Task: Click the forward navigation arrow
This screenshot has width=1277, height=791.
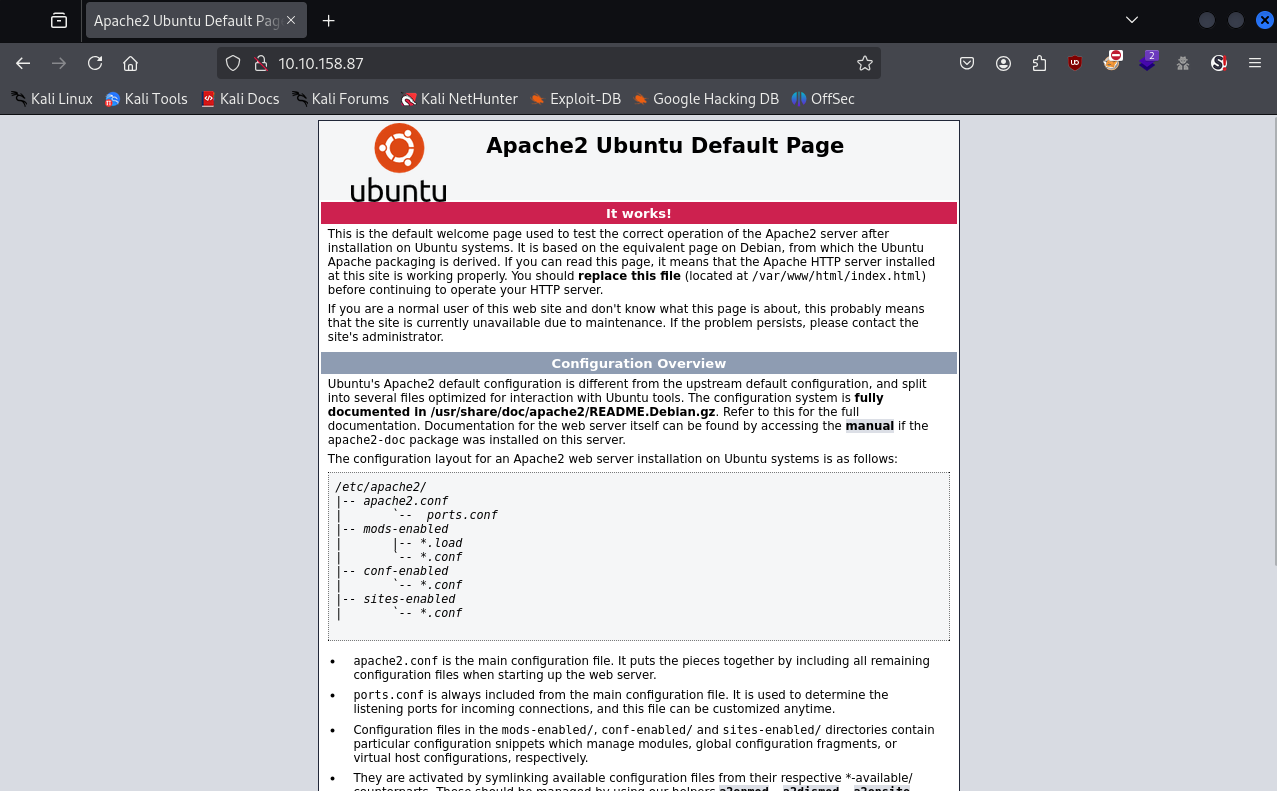Action: 59,63
